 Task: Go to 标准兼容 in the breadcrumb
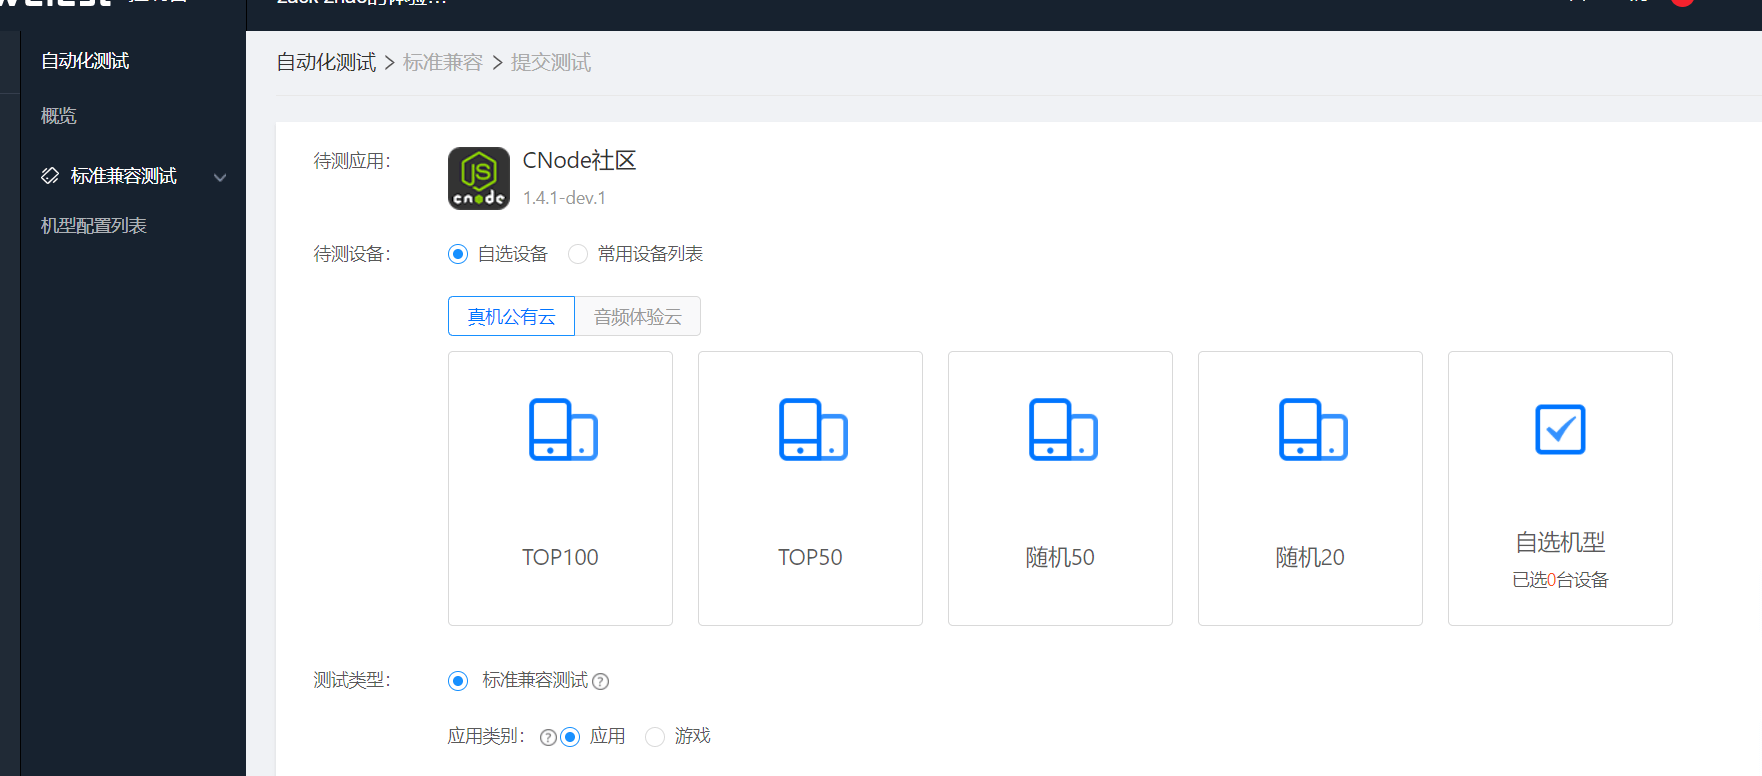[443, 63]
